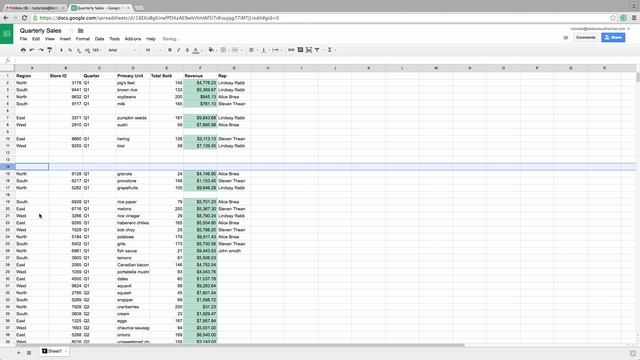This screenshot has width=640, height=360.
Task: Open the all sheets list icon
Action: (x=29, y=352)
